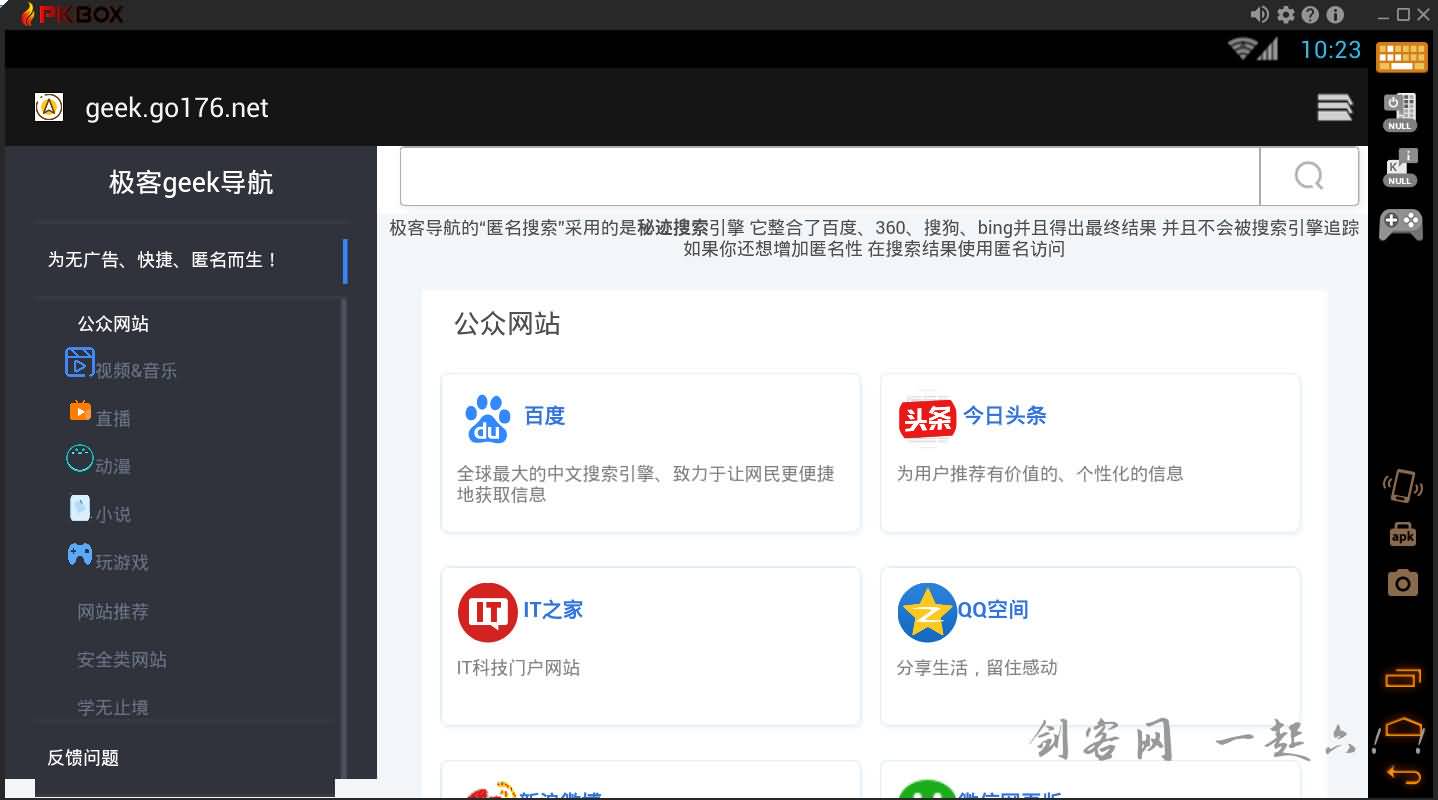Open the QQ空间 link

tap(993, 610)
